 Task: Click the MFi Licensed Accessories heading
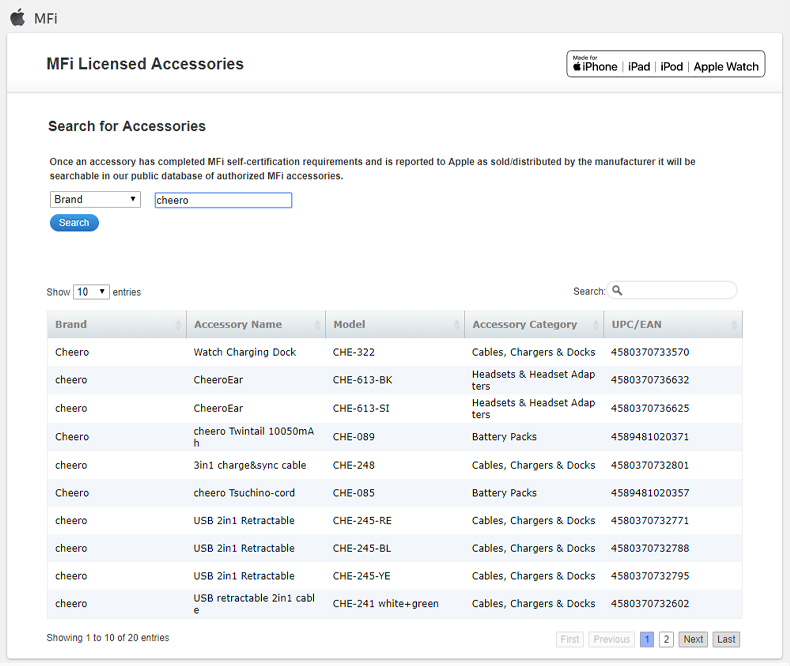click(x=145, y=64)
